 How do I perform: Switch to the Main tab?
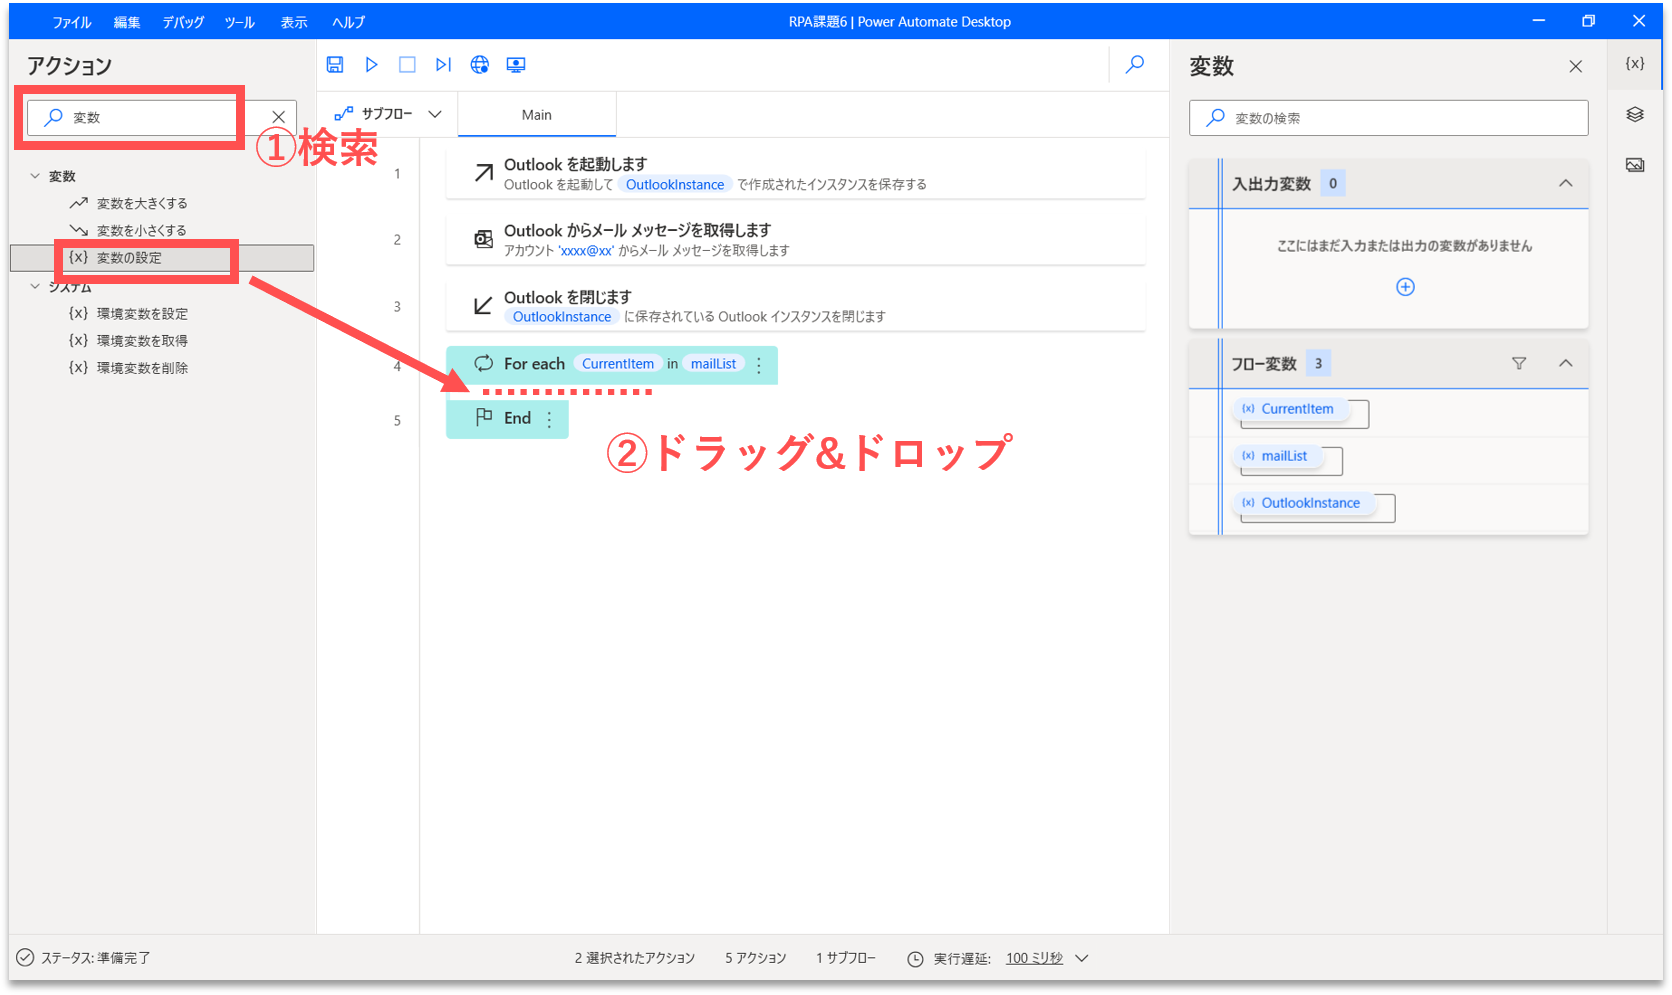(x=537, y=115)
